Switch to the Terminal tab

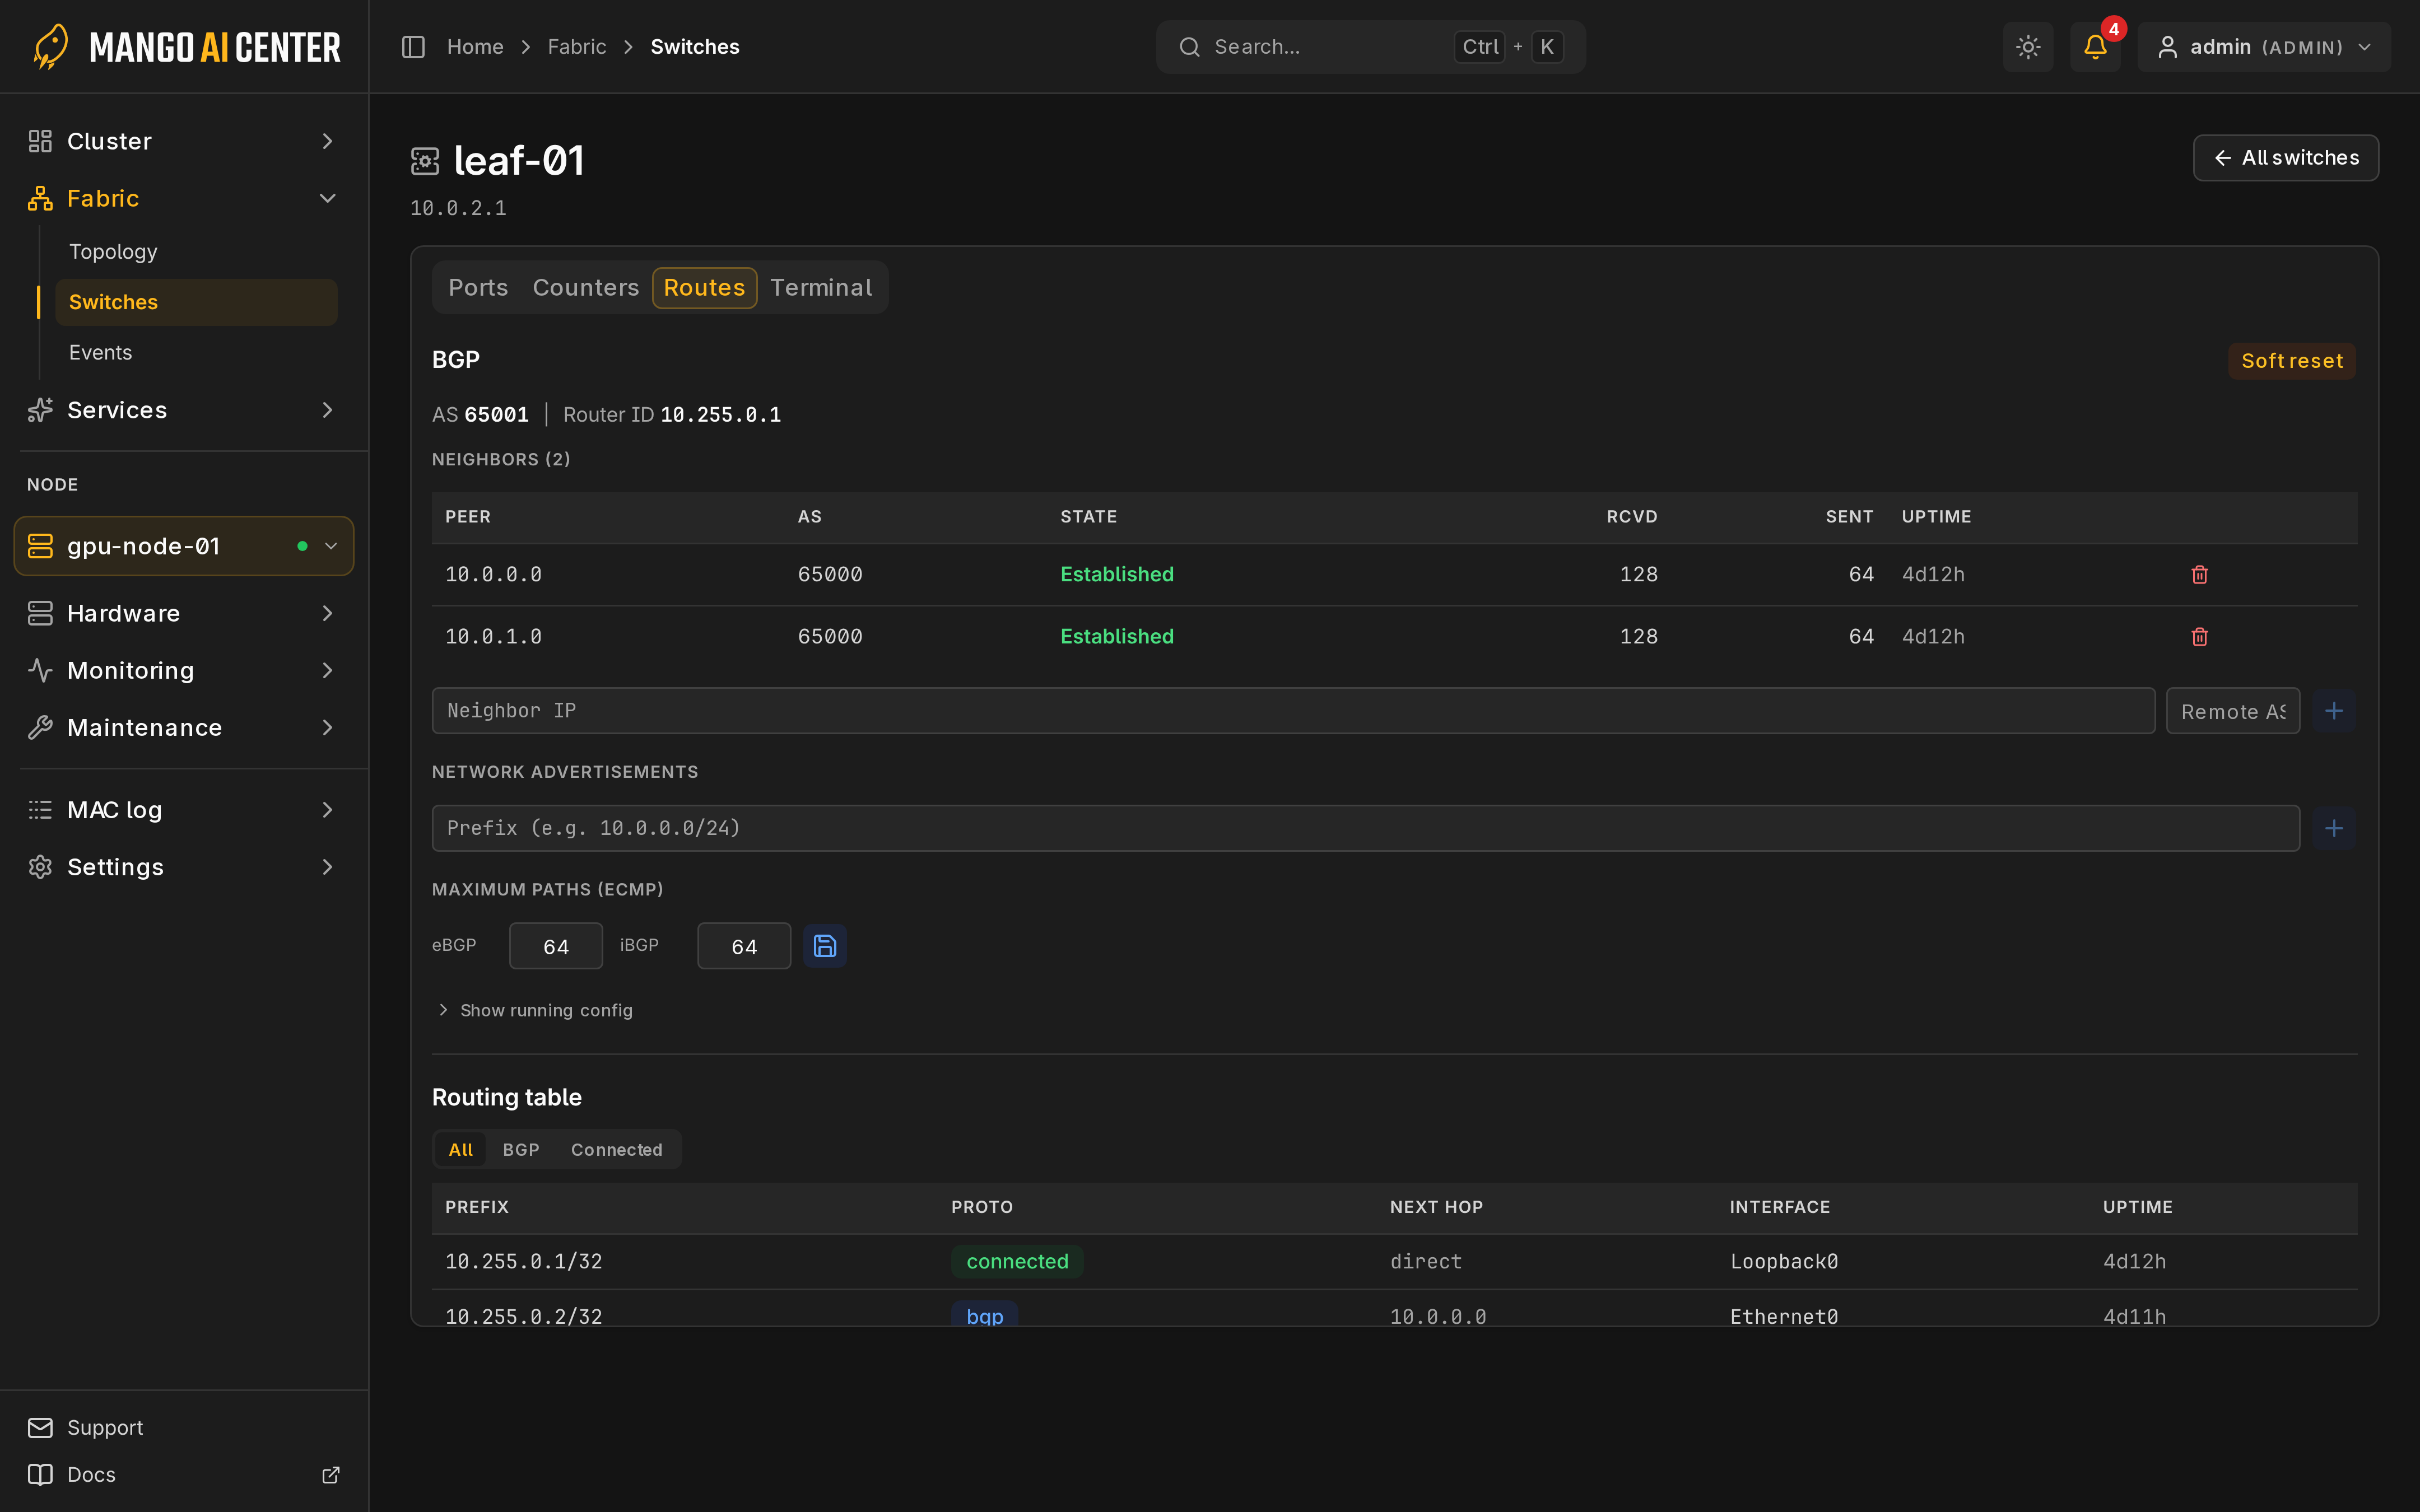[x=821, y=288]
